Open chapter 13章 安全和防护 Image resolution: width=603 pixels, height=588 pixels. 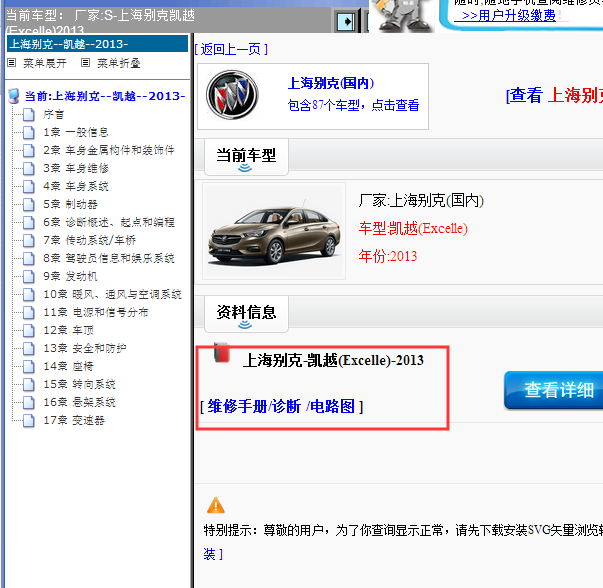(85, 348)
